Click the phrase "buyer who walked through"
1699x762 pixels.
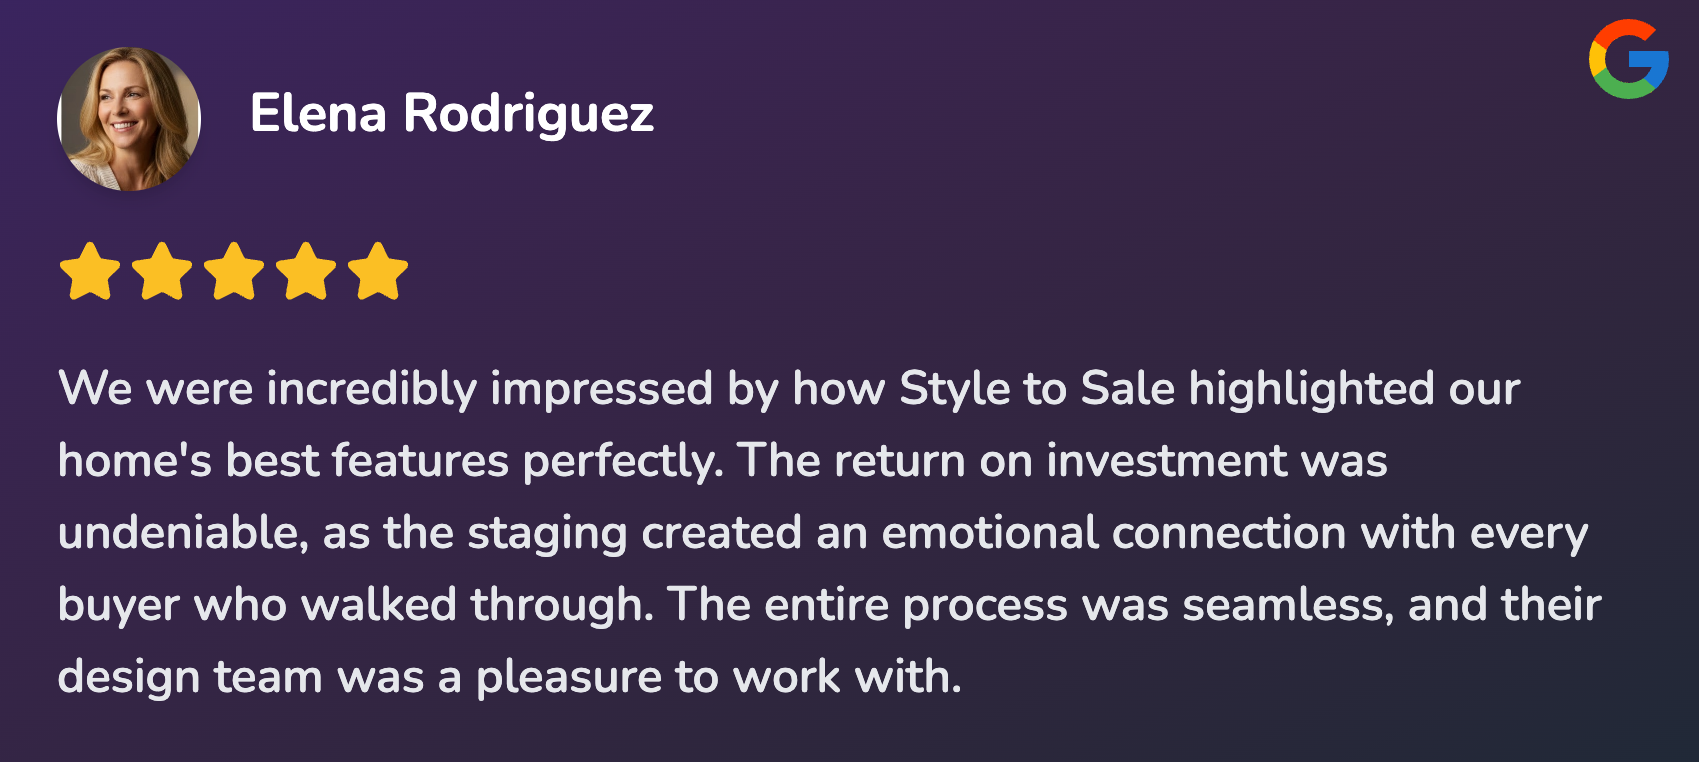click(355, 605)
